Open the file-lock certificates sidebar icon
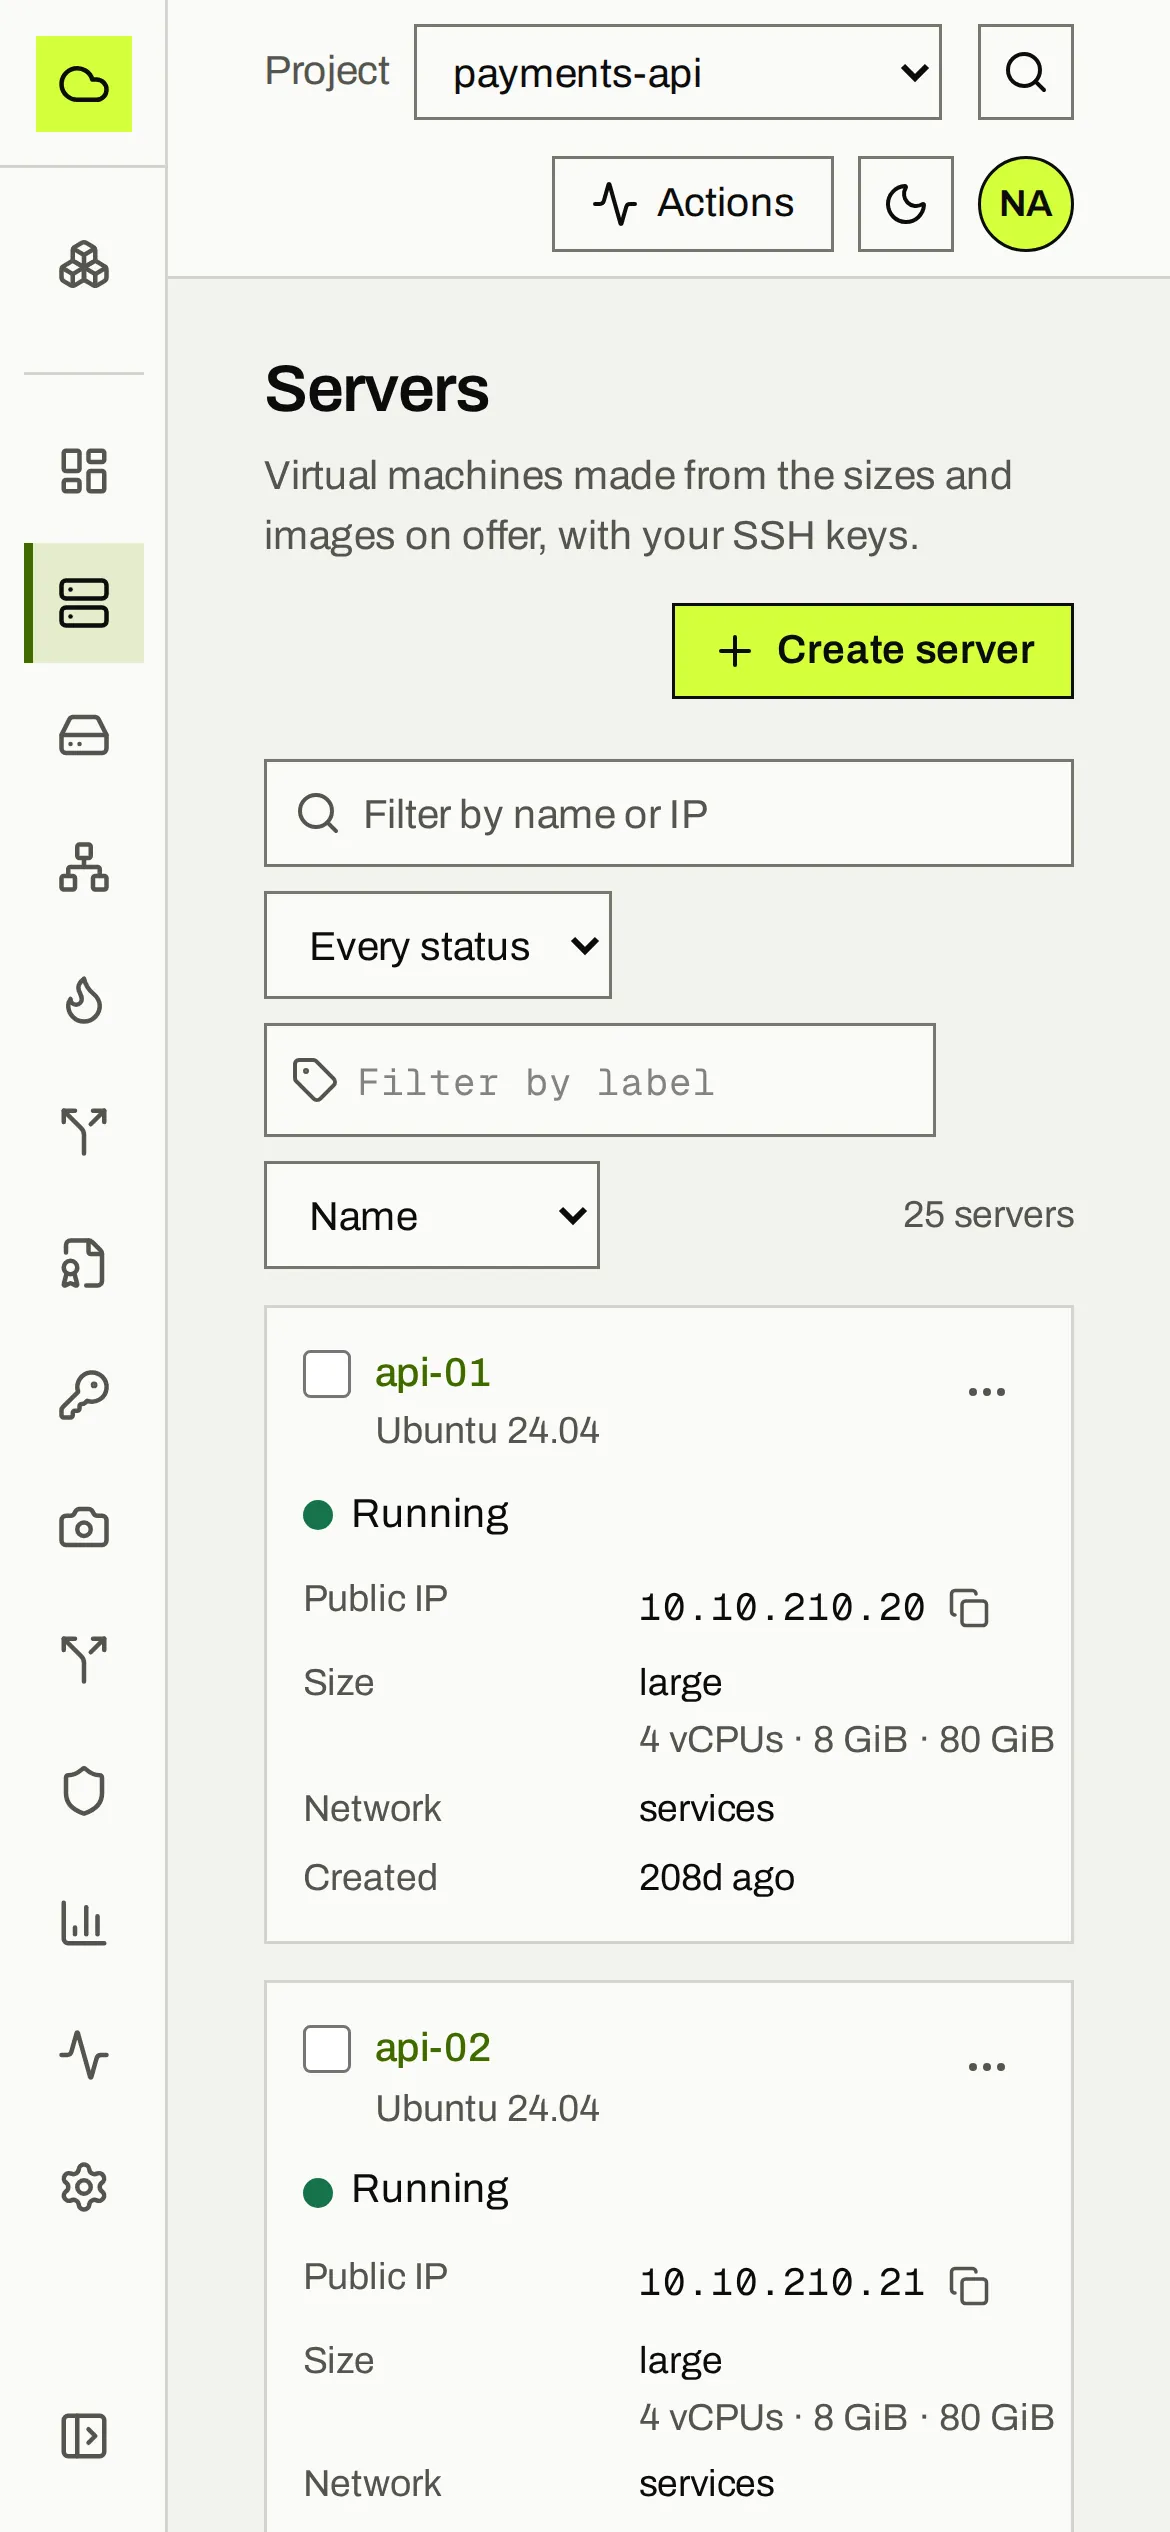 click(x=84, y=1263)
